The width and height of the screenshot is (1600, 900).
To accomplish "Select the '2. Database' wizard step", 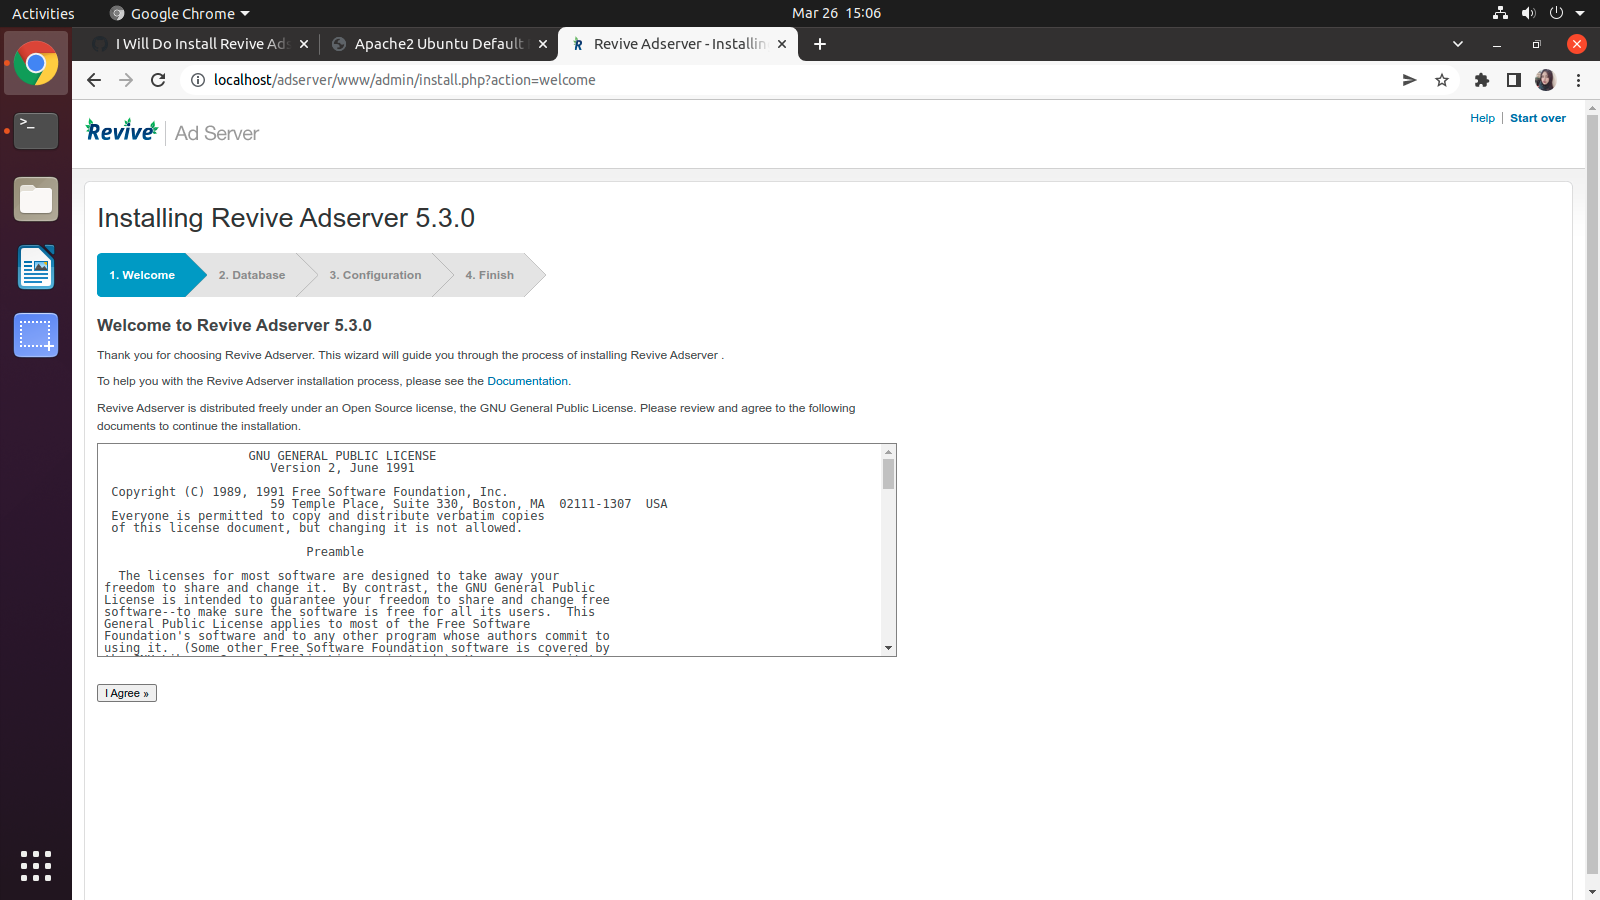I will click(x=252, y=275).
